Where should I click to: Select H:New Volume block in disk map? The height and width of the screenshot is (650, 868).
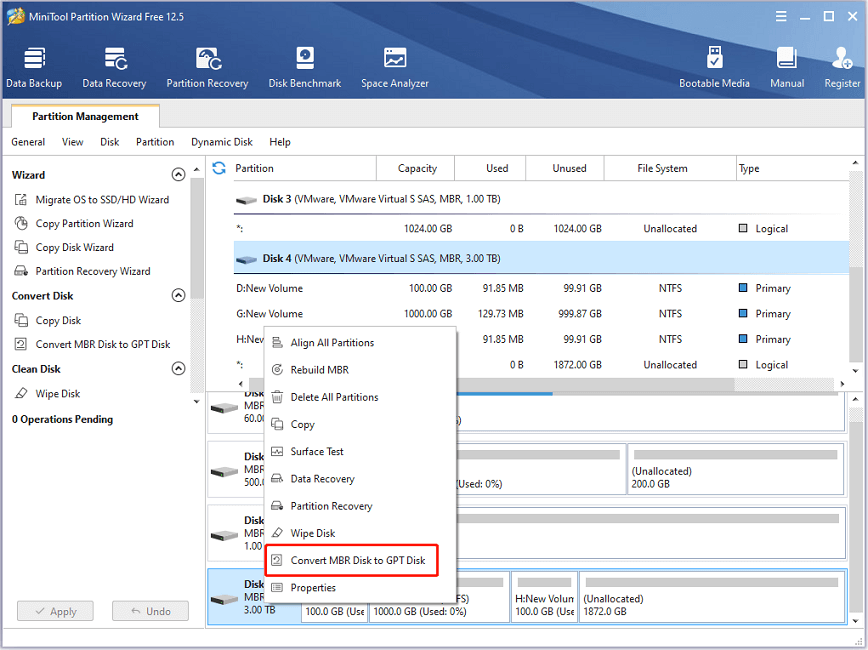(x=544, y=597)
